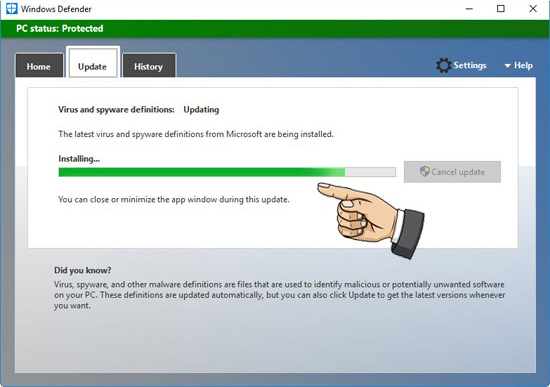Click the green installation progress bar

227,172
